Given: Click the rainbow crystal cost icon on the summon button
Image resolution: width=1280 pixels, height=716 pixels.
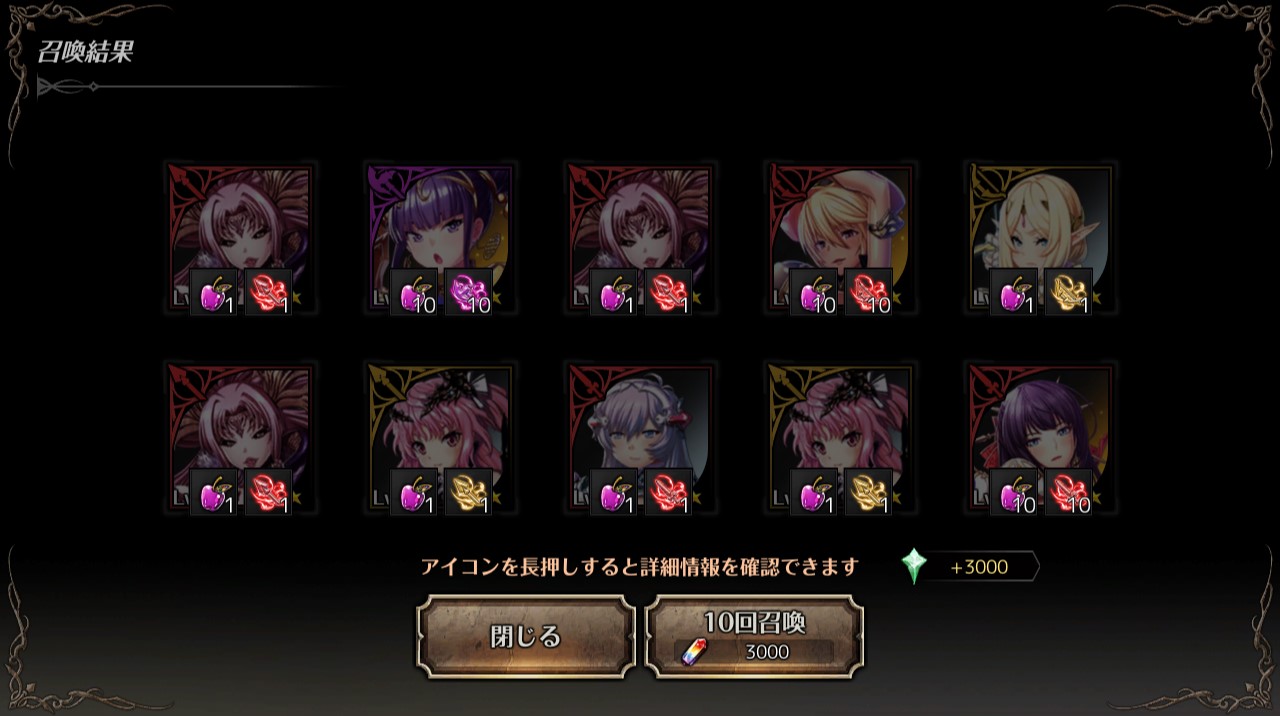Looking at the screenshot, I should click(x=693, y=652).
